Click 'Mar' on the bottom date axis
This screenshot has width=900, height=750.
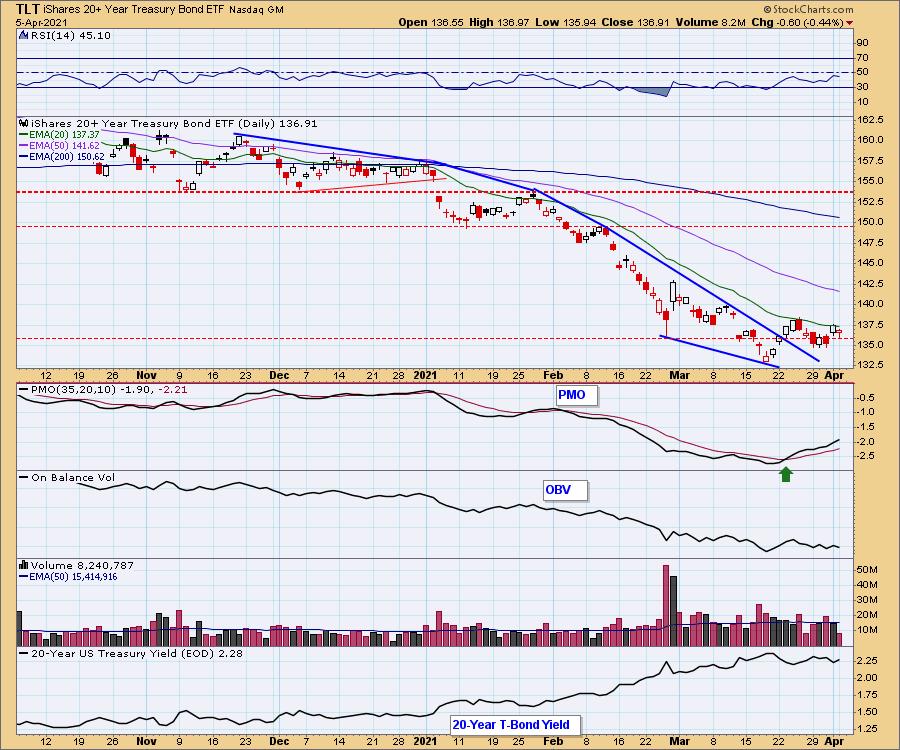pos(680,741)
